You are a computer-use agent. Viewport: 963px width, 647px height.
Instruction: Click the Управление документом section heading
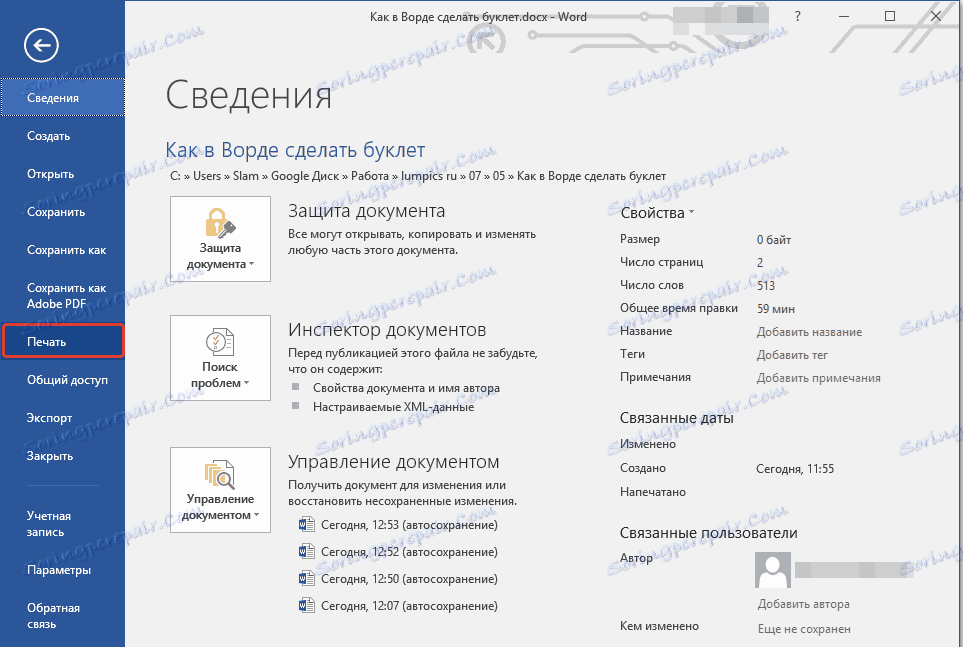(394, 461)
